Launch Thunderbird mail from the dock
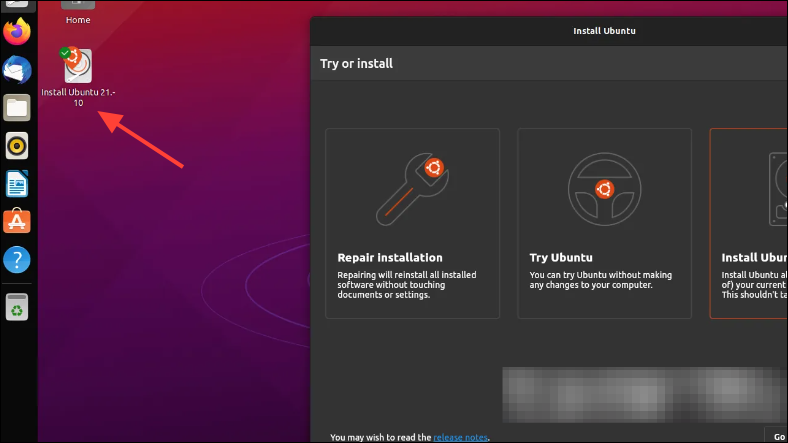Image resolution: width=788 pixels, height=443 pixels. coord(17,70)
